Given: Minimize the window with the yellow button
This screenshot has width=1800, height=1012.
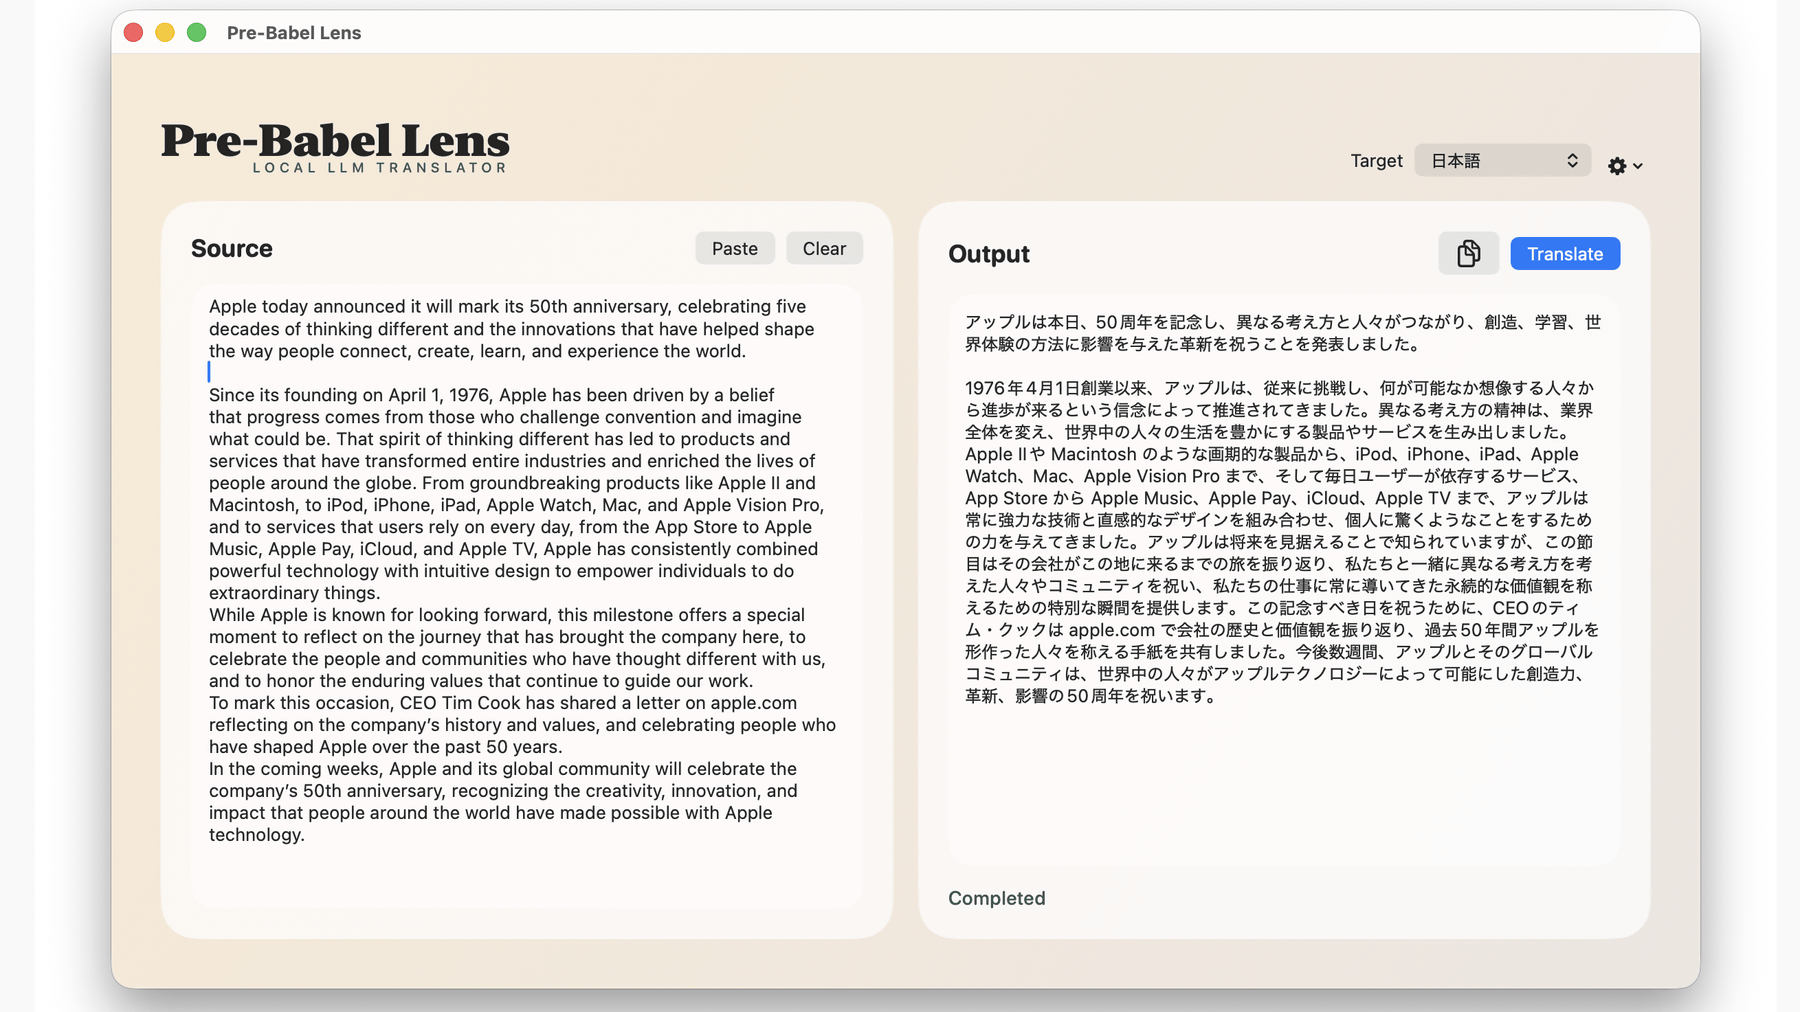Looking at the screenshot, I should (165, 33).
